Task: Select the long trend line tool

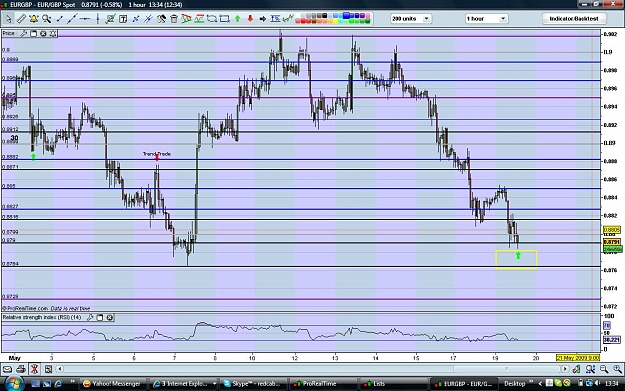Action: coord(72,19)
